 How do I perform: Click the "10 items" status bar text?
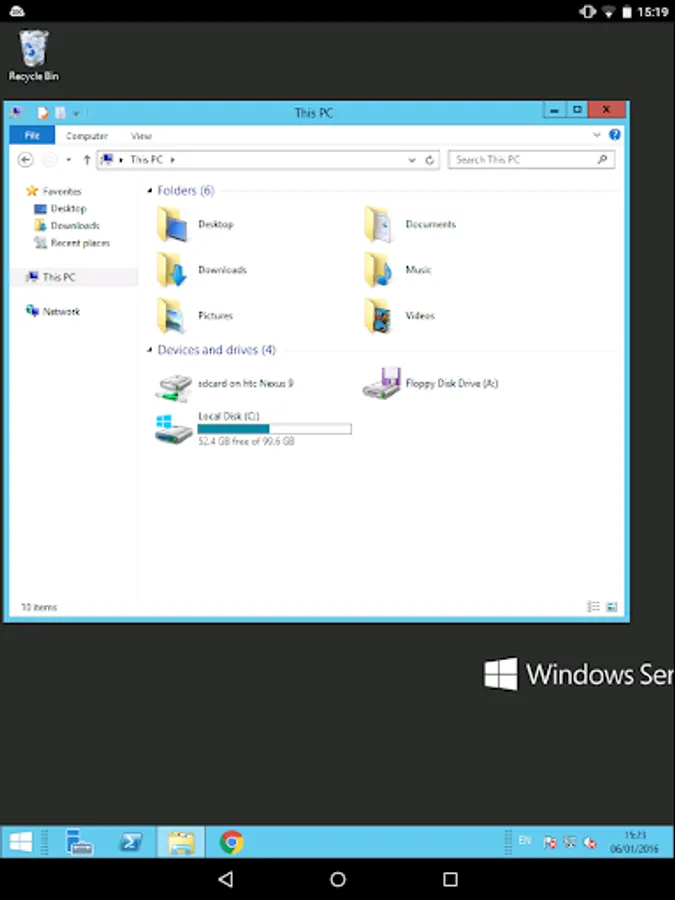coord(39,607)
